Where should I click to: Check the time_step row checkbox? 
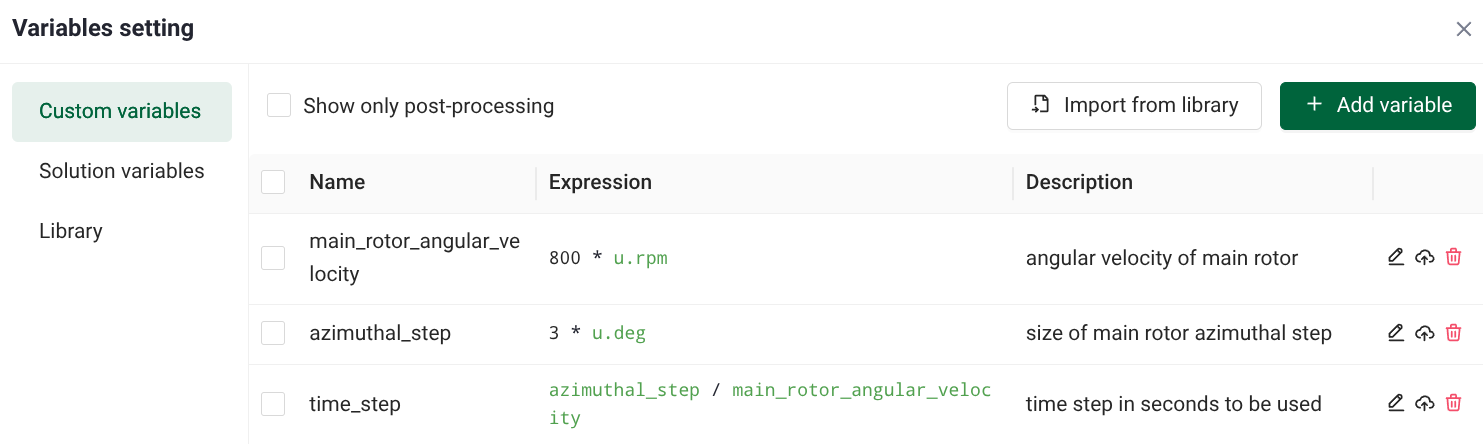273,404
